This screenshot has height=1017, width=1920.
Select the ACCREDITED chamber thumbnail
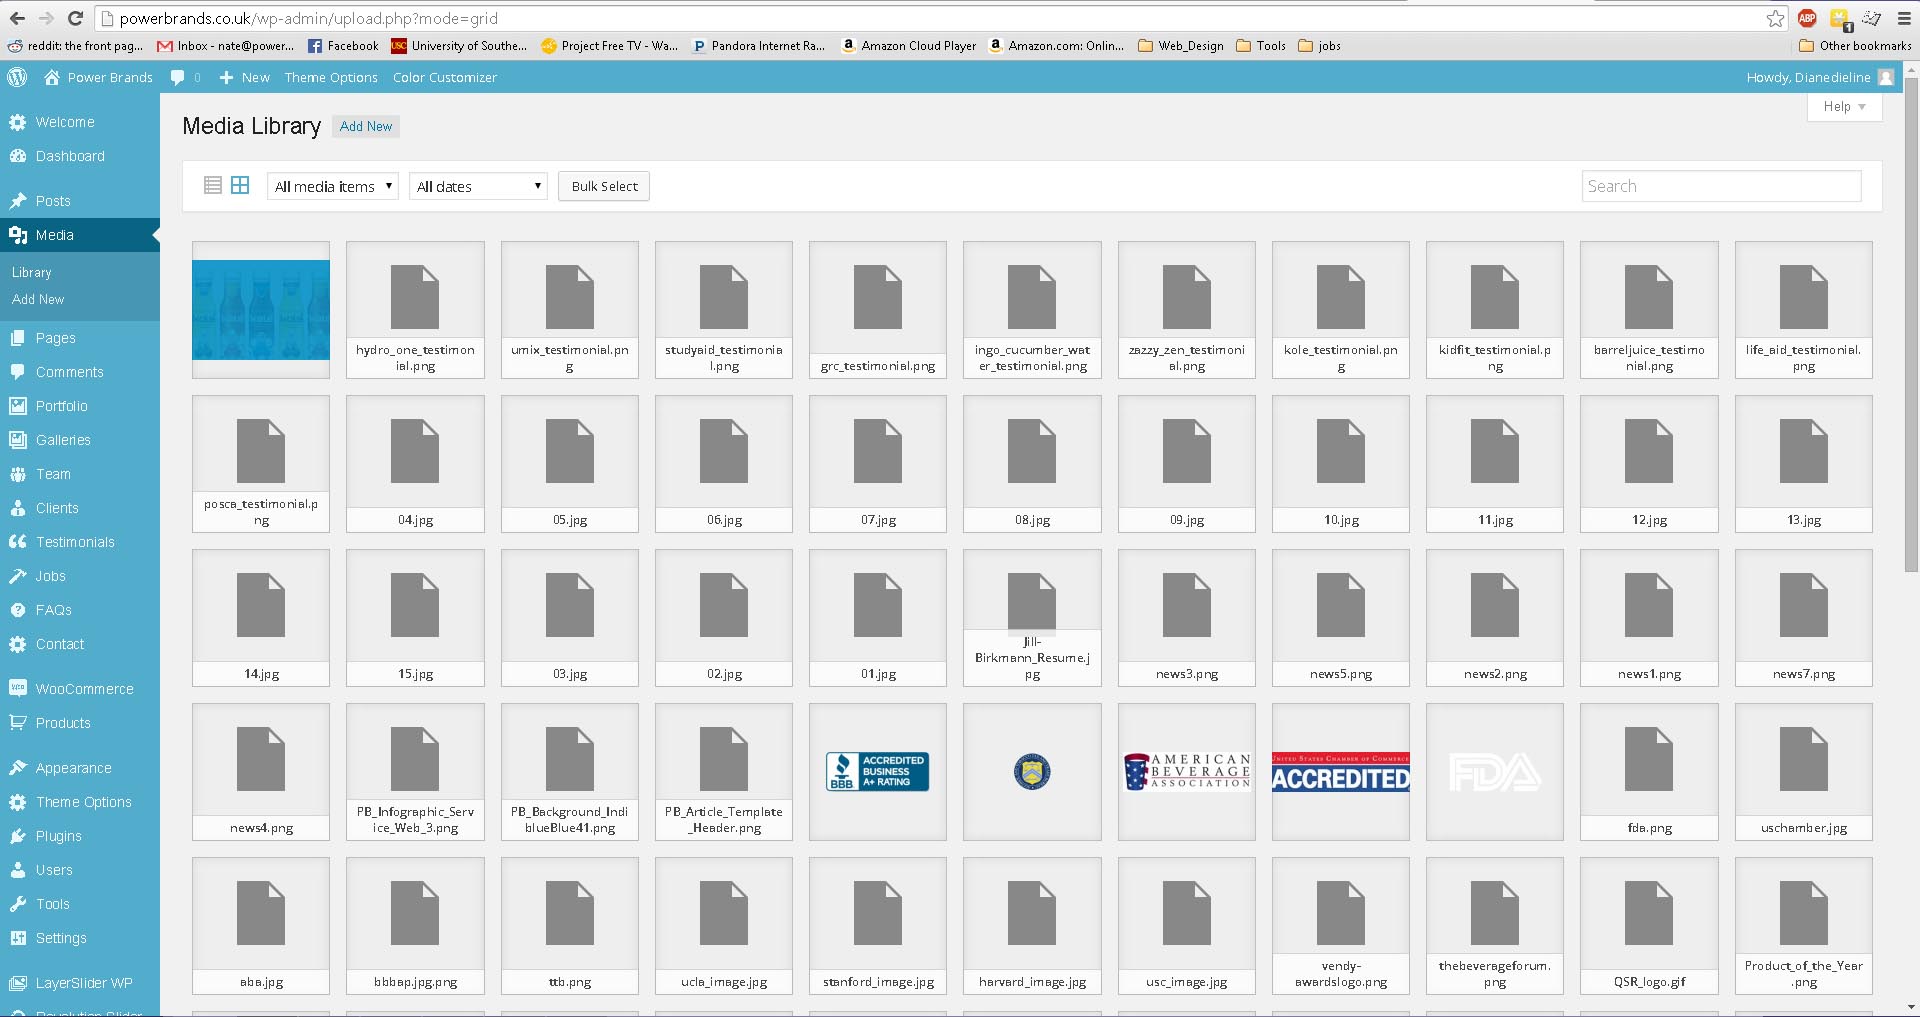pos(1341,772)
